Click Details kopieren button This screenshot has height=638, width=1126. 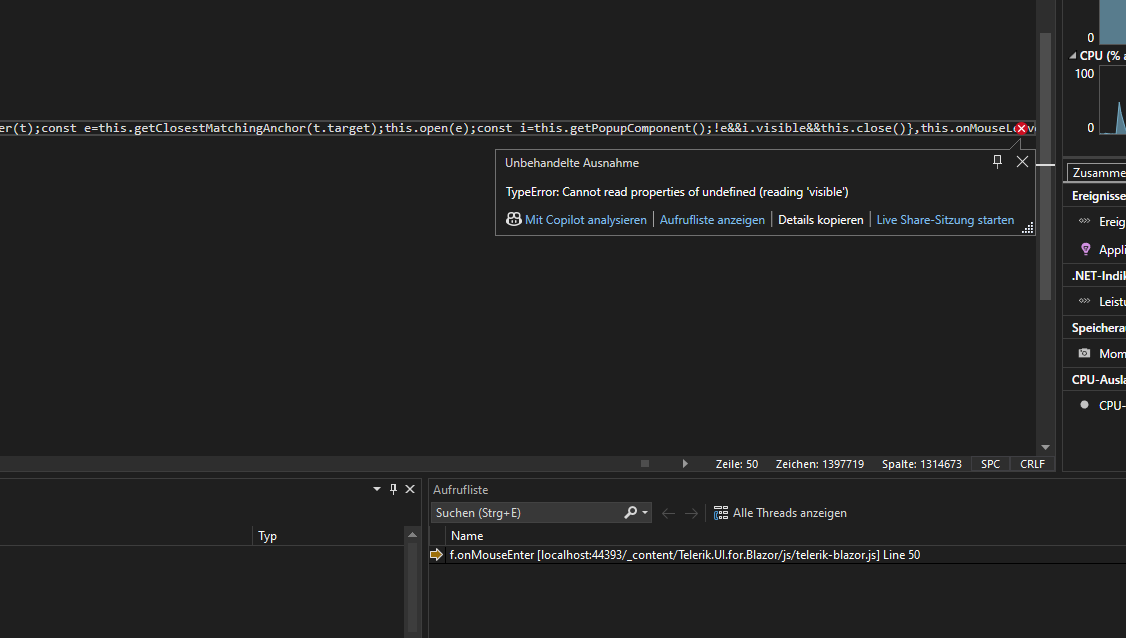tap(820, 220)
